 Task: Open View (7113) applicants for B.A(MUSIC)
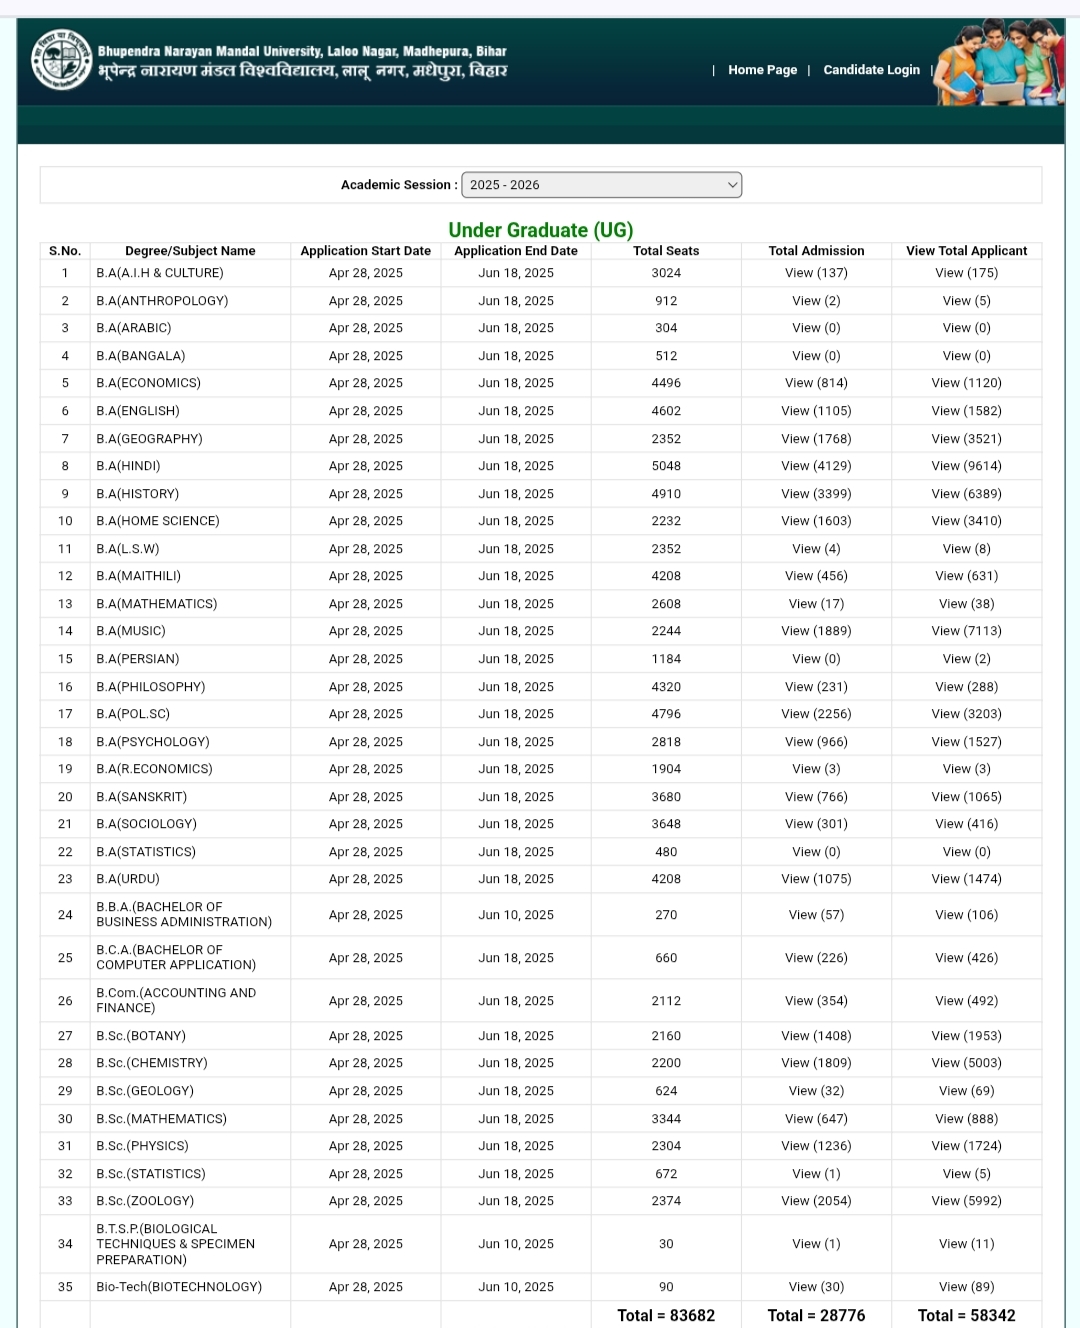click(967, 631)
